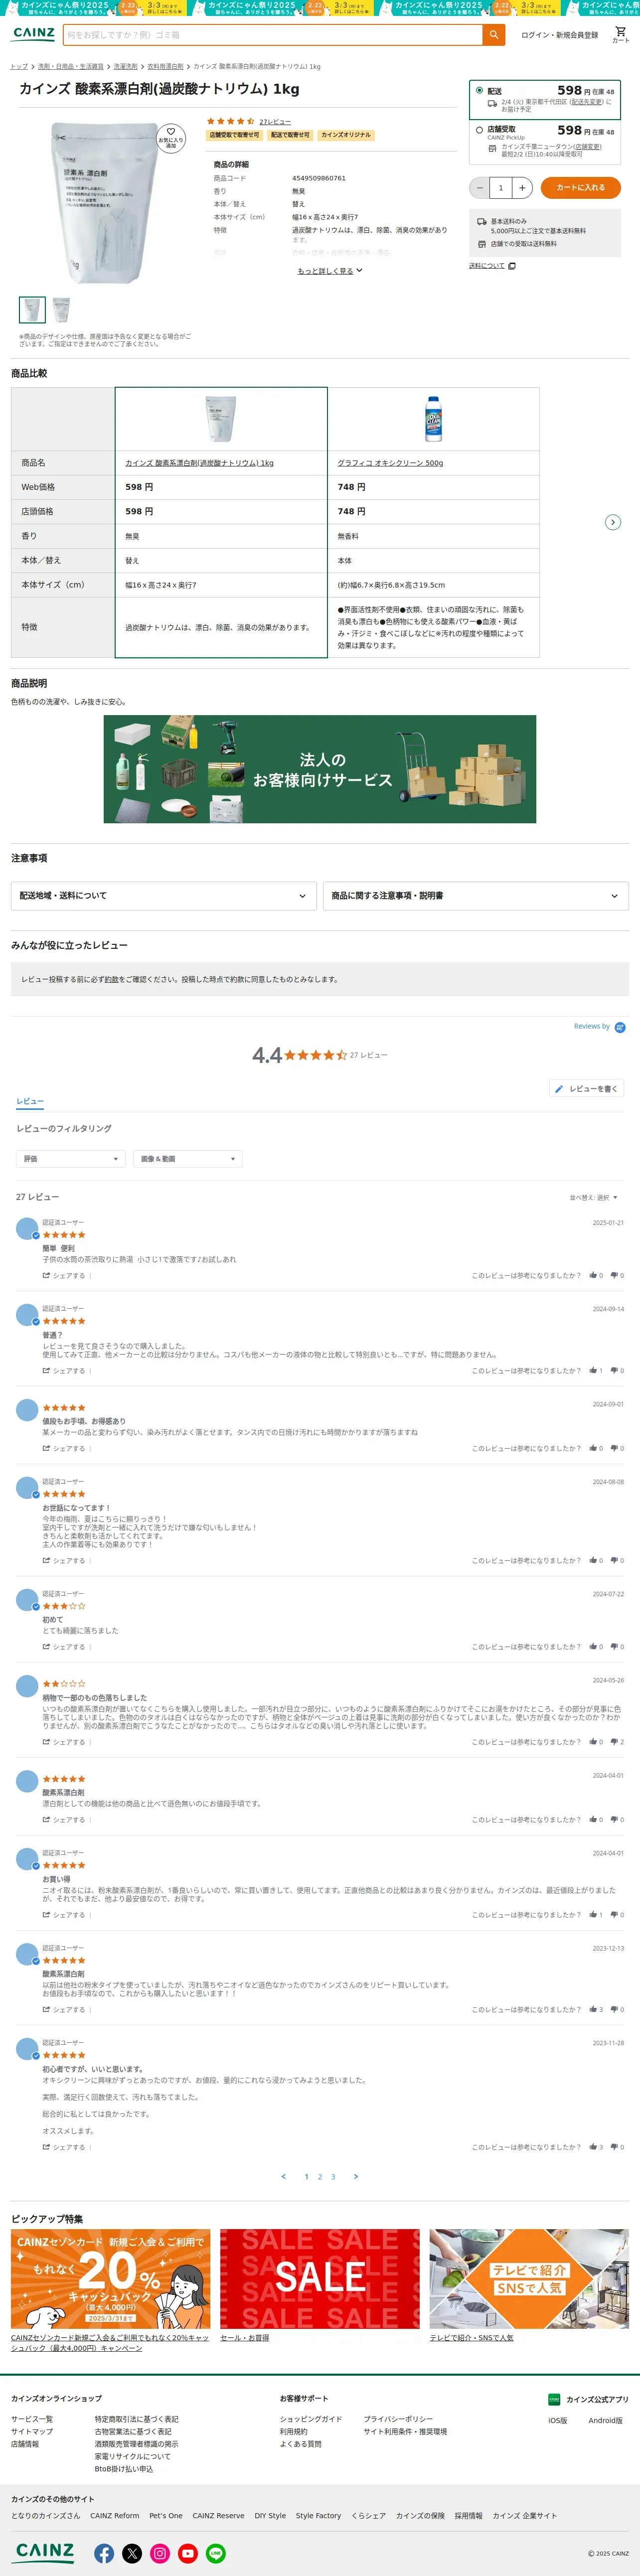
Task: Click in the product search field
Action: (272, 34)
